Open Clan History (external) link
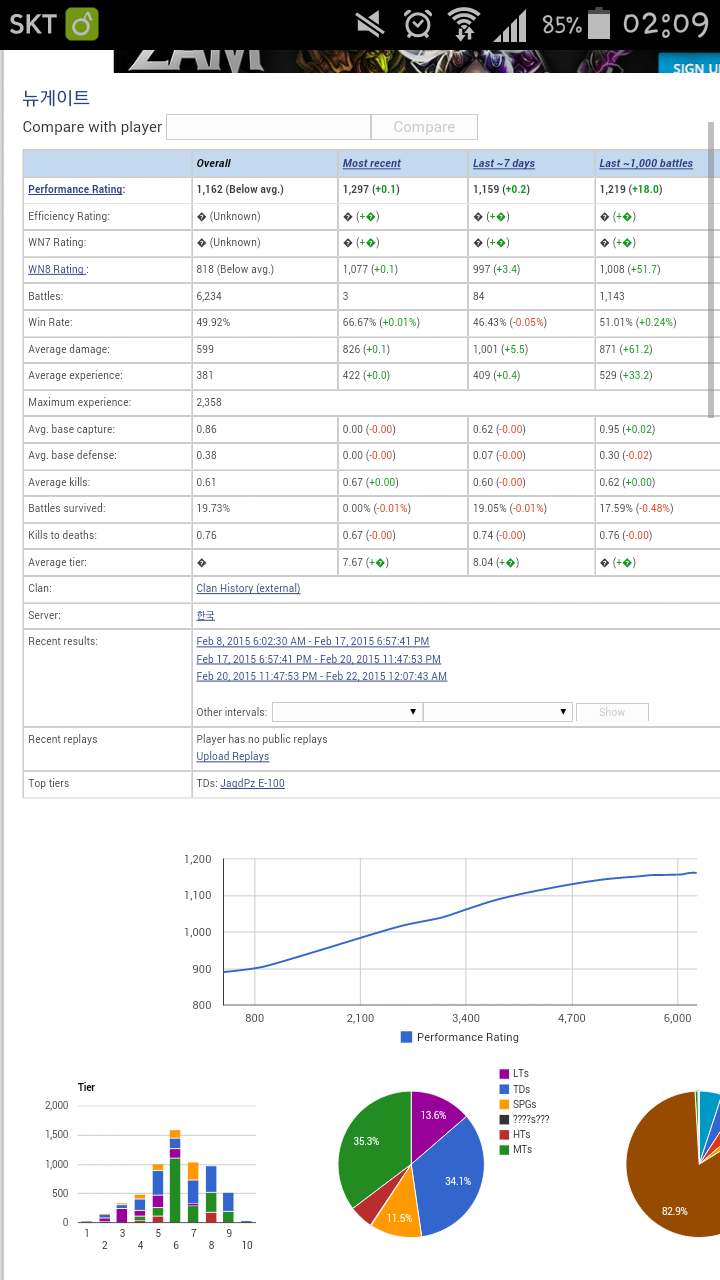This screenshot has height=1280, width=720. coord(248,588)
